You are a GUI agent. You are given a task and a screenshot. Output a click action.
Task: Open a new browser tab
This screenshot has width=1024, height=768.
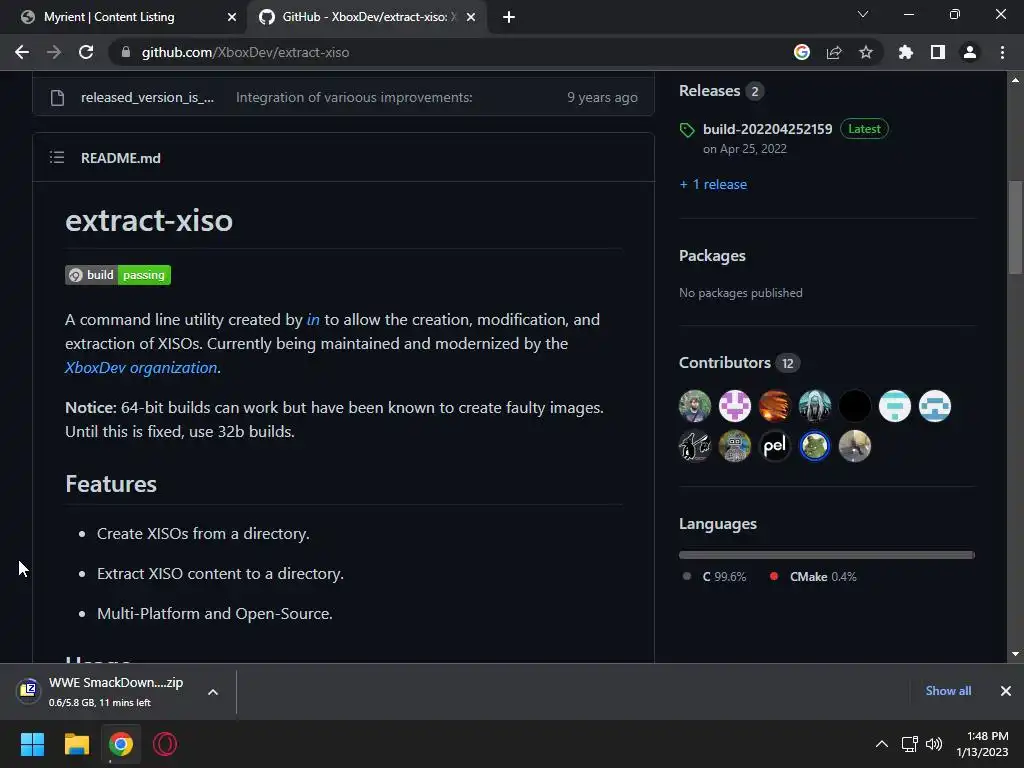509,17
